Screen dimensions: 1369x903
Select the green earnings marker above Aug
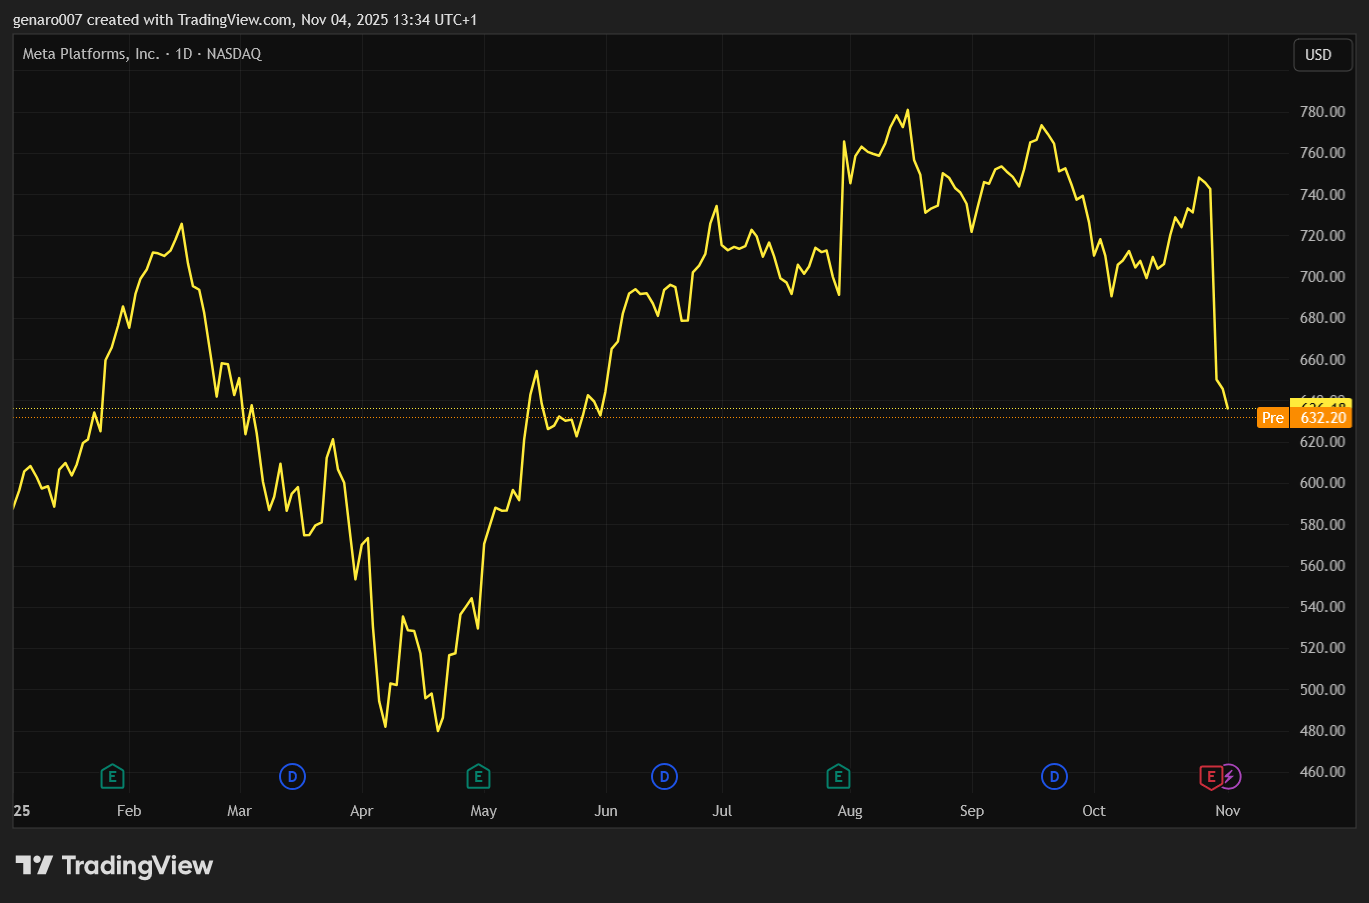pyautogui.click(x=838, y=776)
